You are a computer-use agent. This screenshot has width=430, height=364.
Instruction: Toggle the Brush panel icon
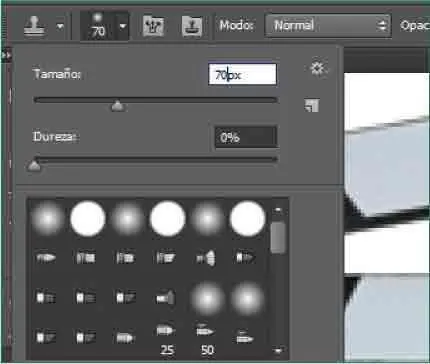click(x=153, y=26)
